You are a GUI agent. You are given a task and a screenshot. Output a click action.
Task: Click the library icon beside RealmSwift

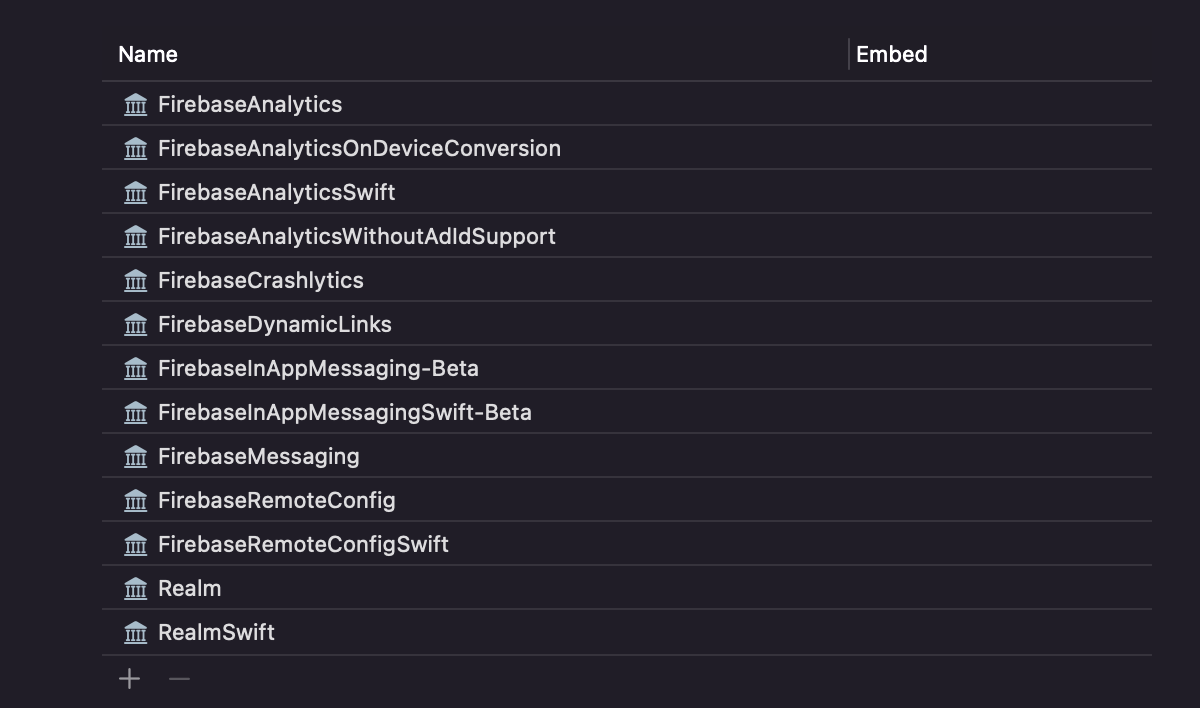(135, 632)
